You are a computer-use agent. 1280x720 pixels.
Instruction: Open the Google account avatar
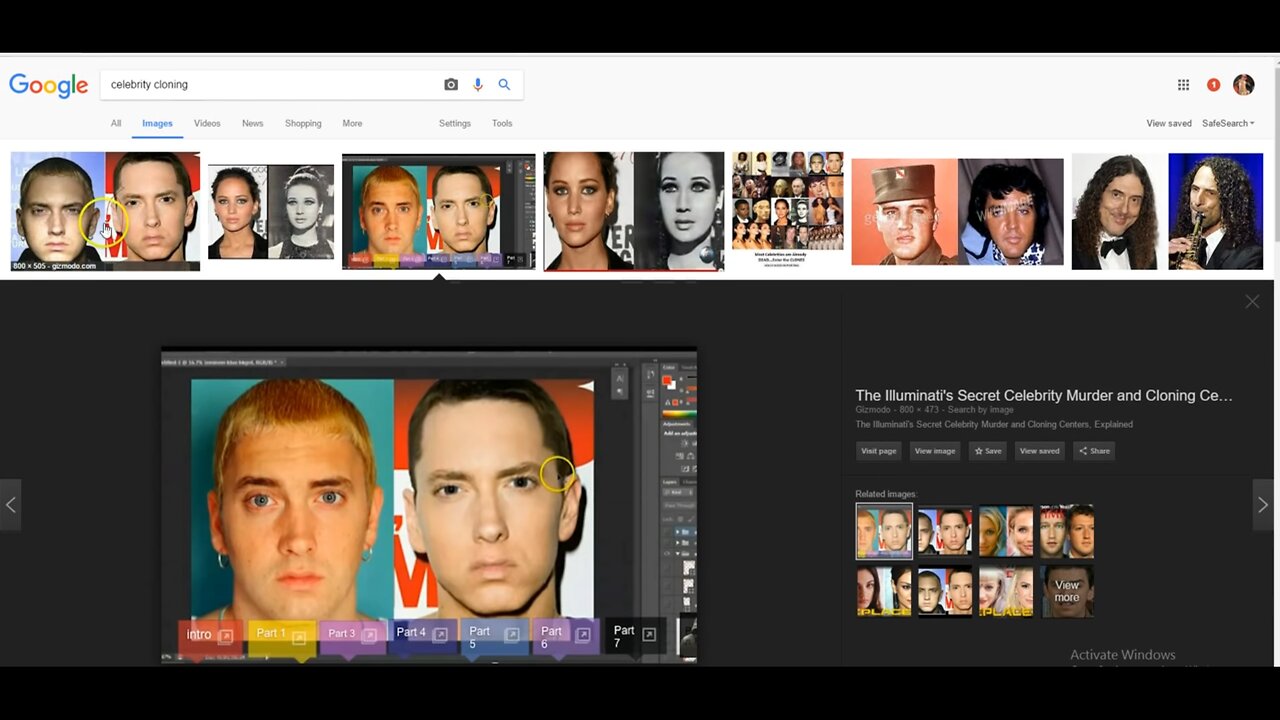tap(1243, 85)
